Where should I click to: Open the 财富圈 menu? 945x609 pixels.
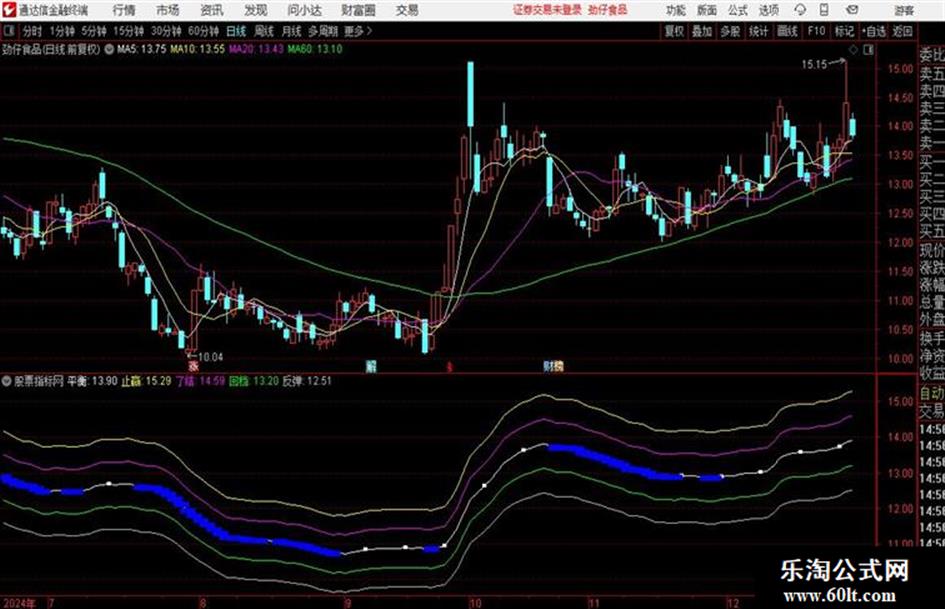click(x=358, y=10)
